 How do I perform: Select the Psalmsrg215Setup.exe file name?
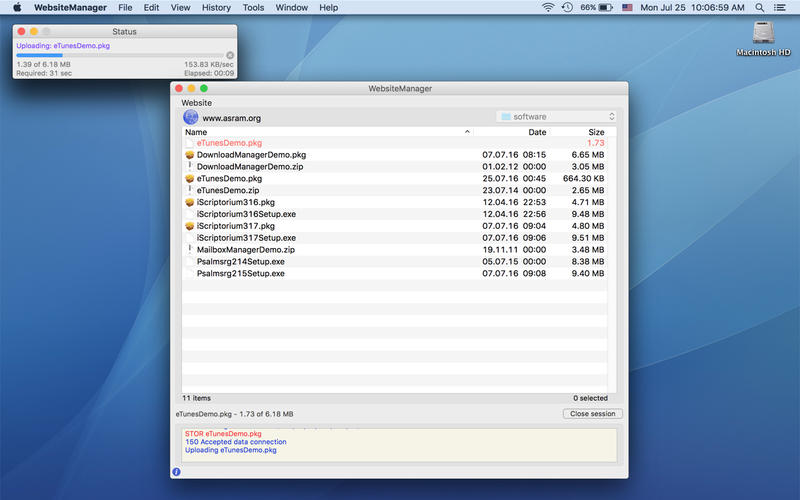pyautogui.click(x=241, y=273)
